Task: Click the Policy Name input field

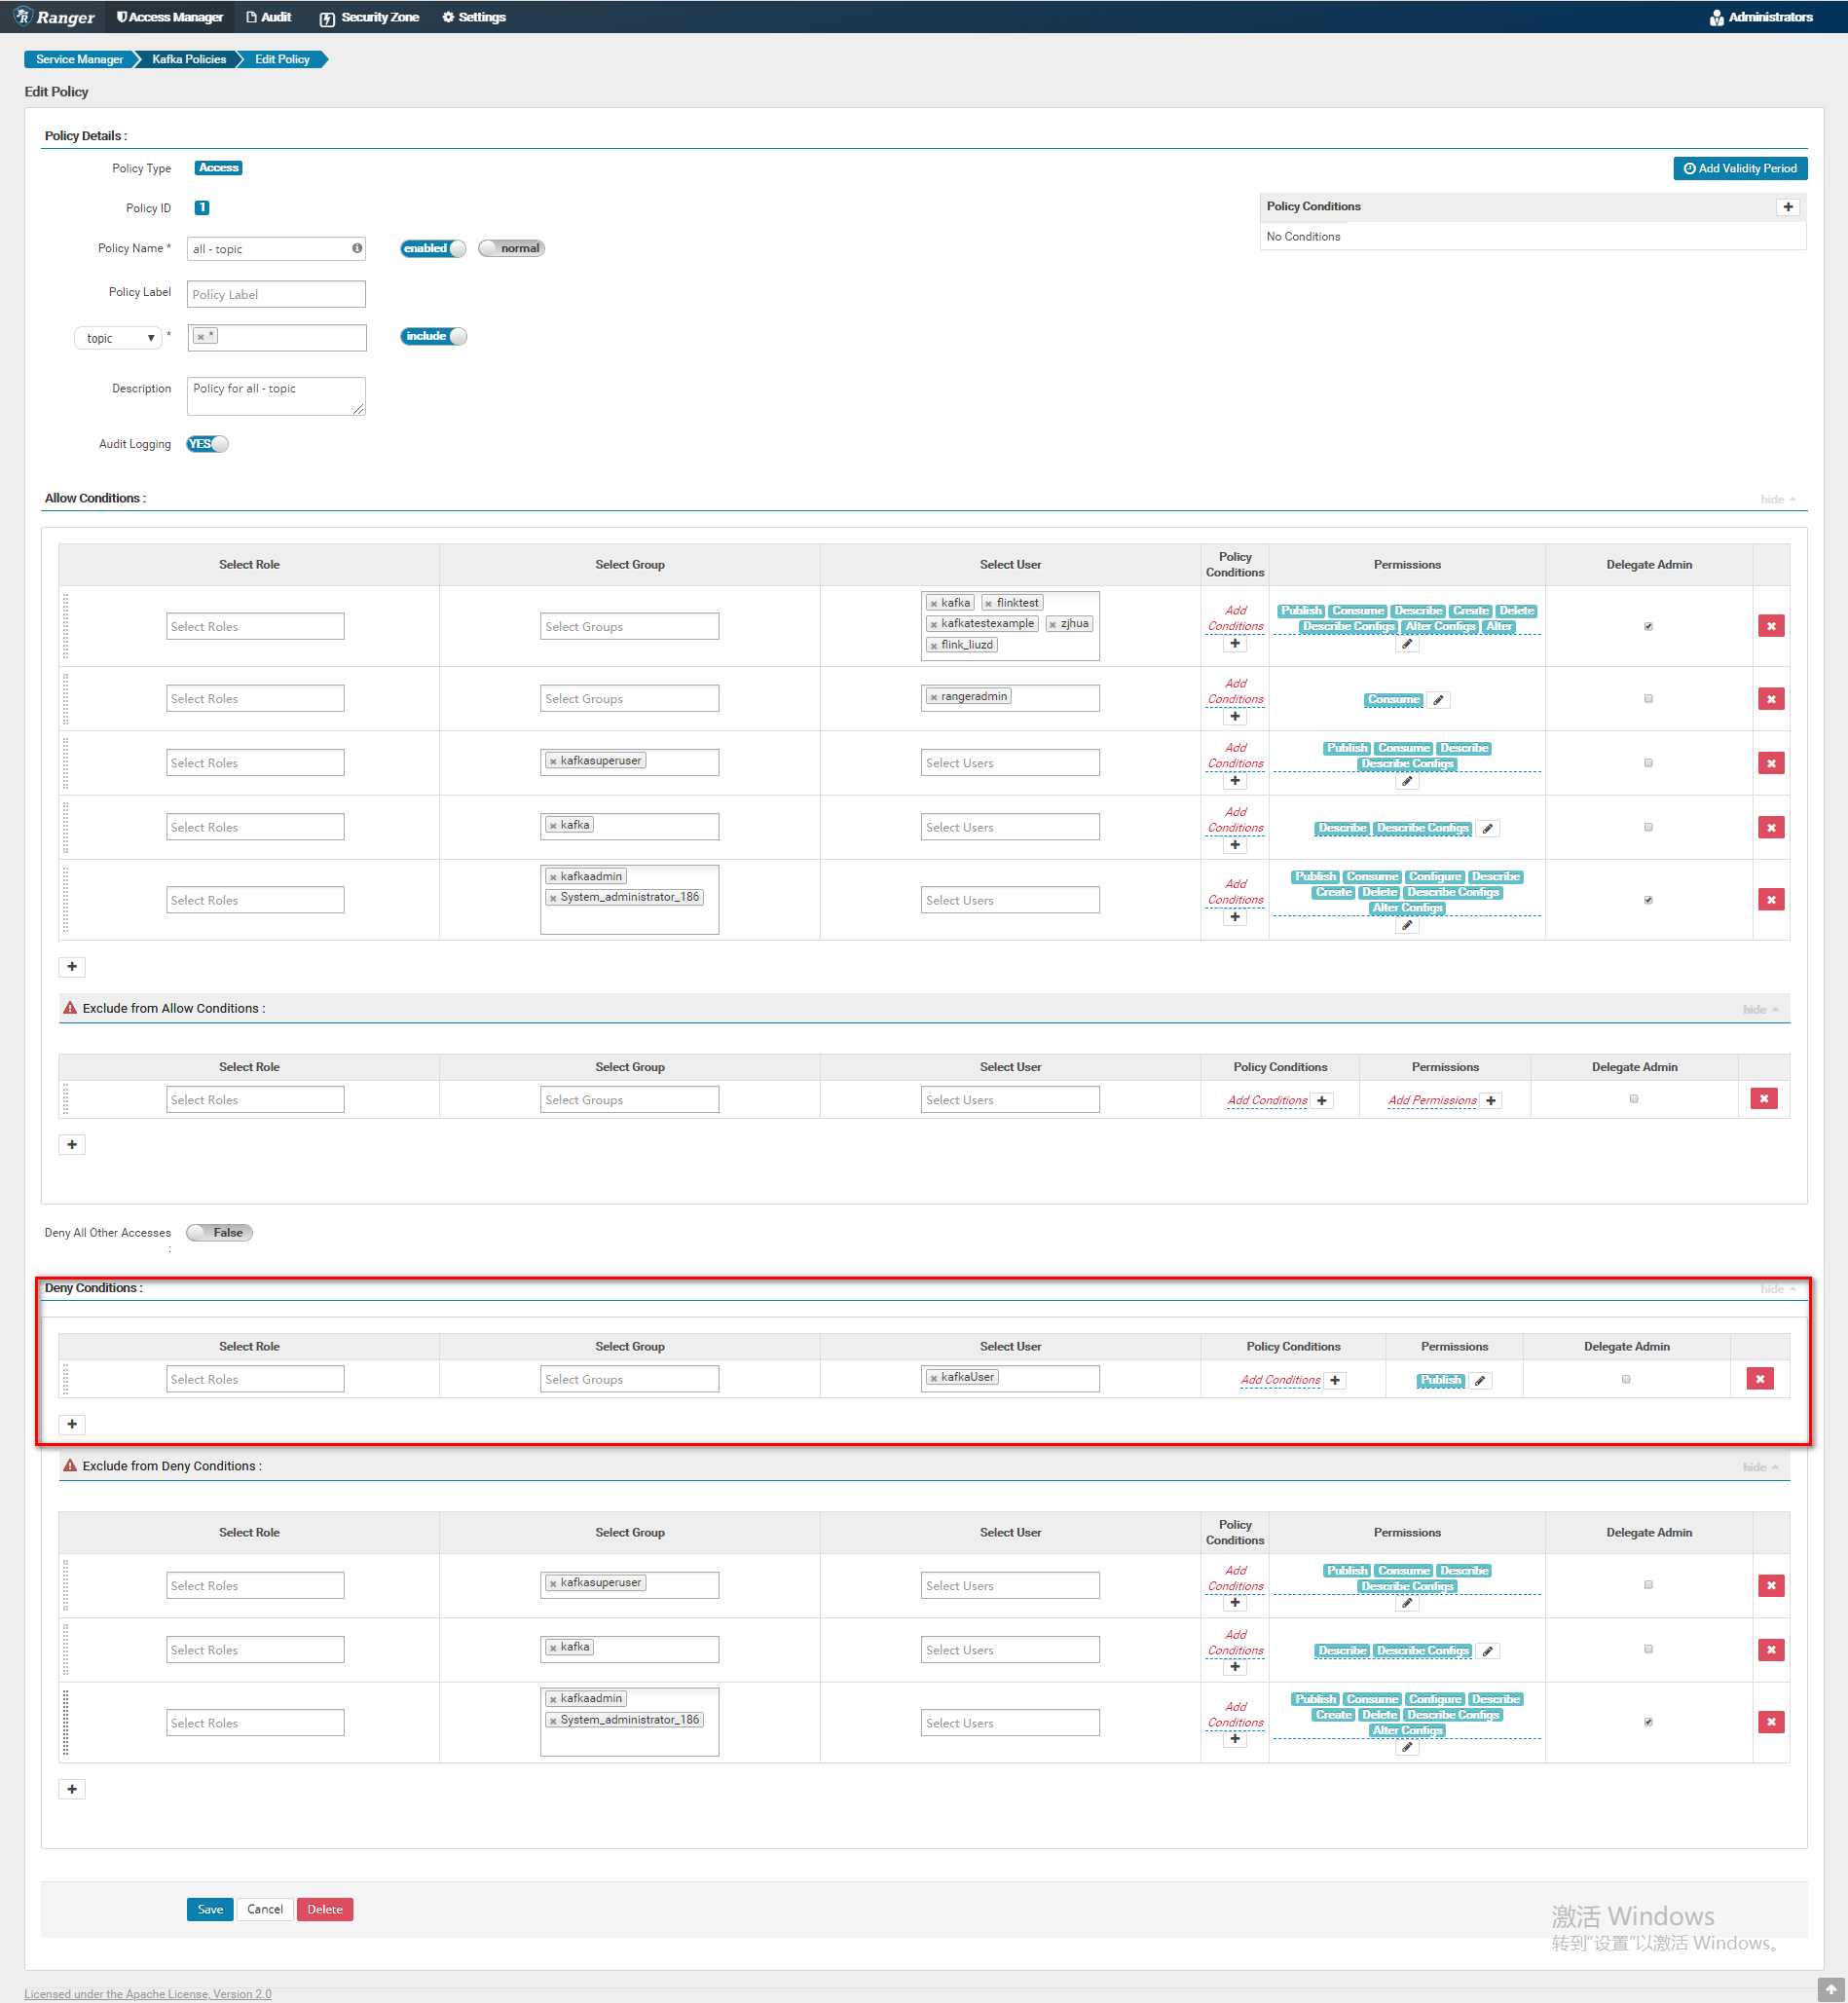Action: [x=276, y=249]
